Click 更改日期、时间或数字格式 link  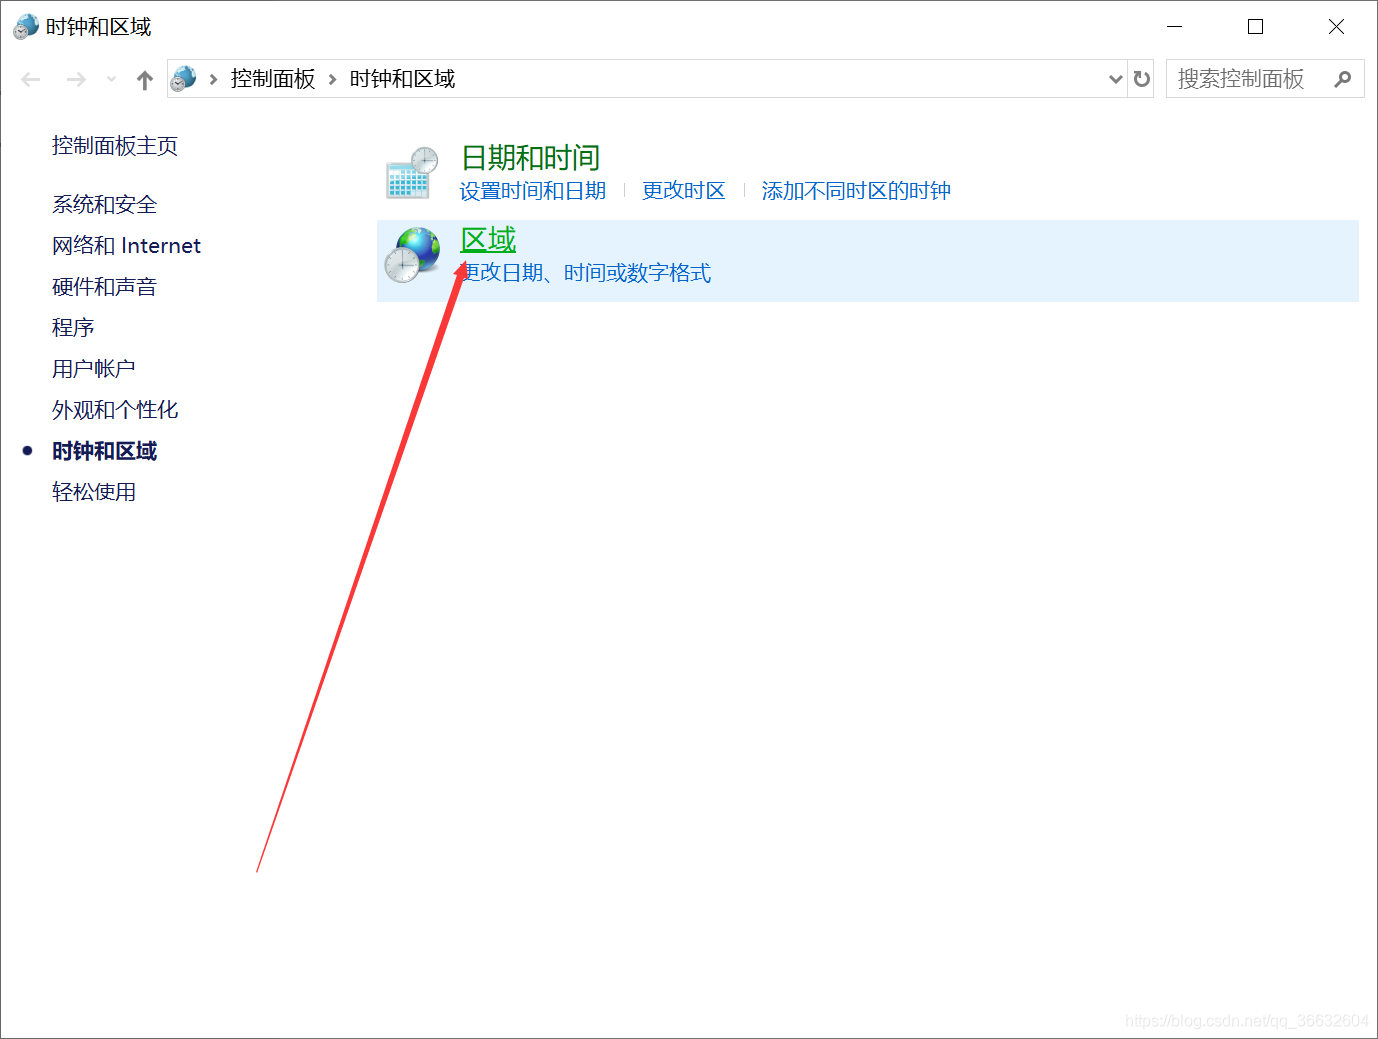click(586, 273)
